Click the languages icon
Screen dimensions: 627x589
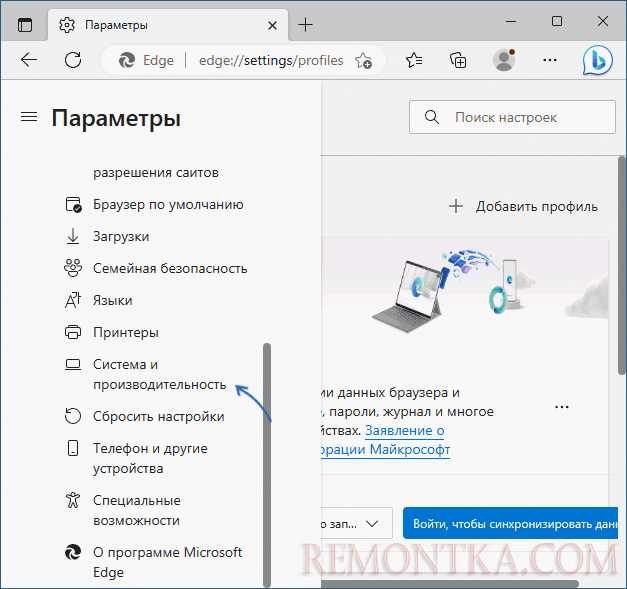click(x=73, y=300)
